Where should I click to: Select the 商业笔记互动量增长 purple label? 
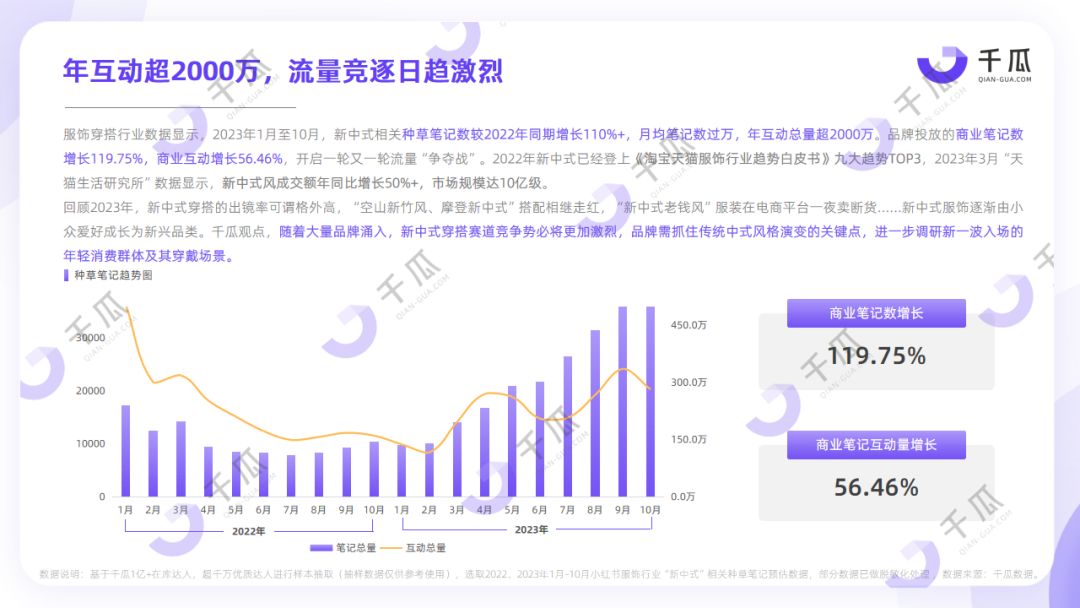pyautogui.click(x=876, y=445)
